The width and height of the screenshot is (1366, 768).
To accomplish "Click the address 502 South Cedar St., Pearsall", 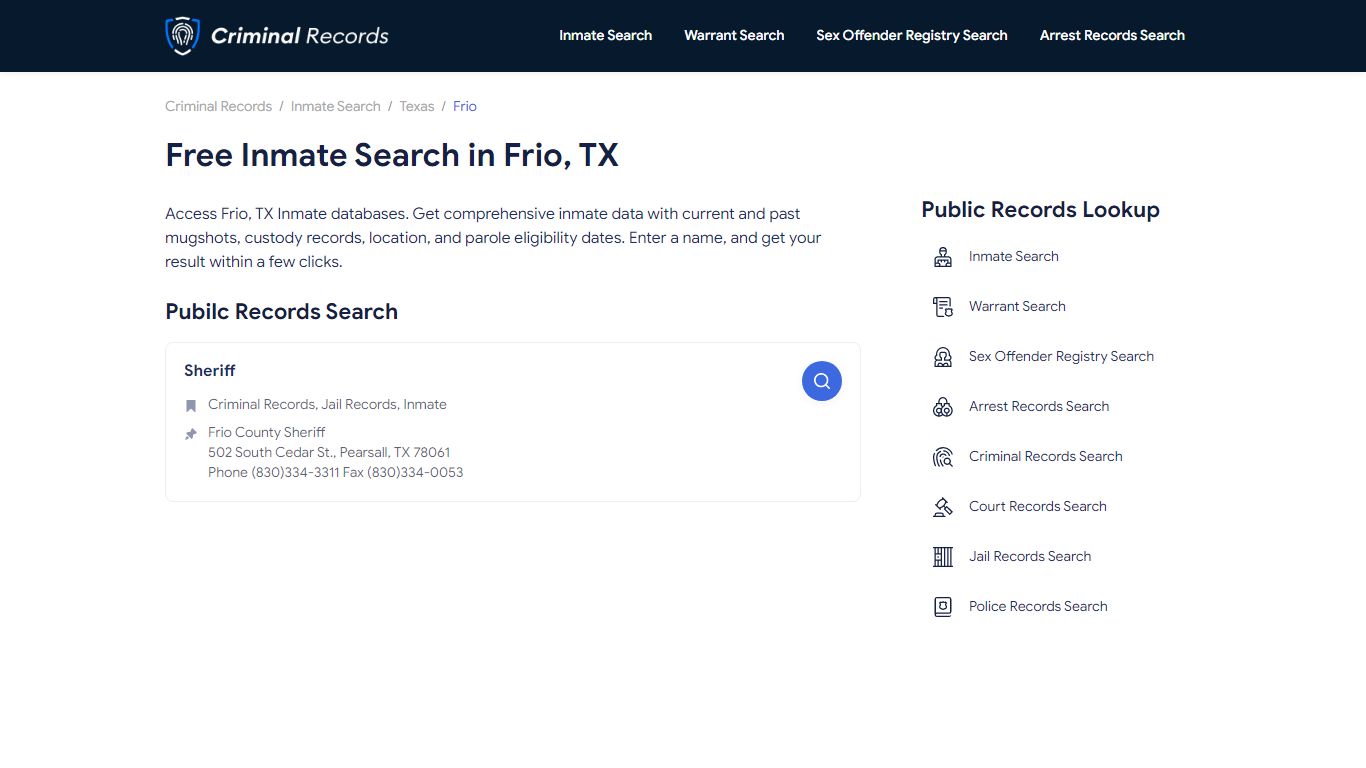I will point(329,452).
